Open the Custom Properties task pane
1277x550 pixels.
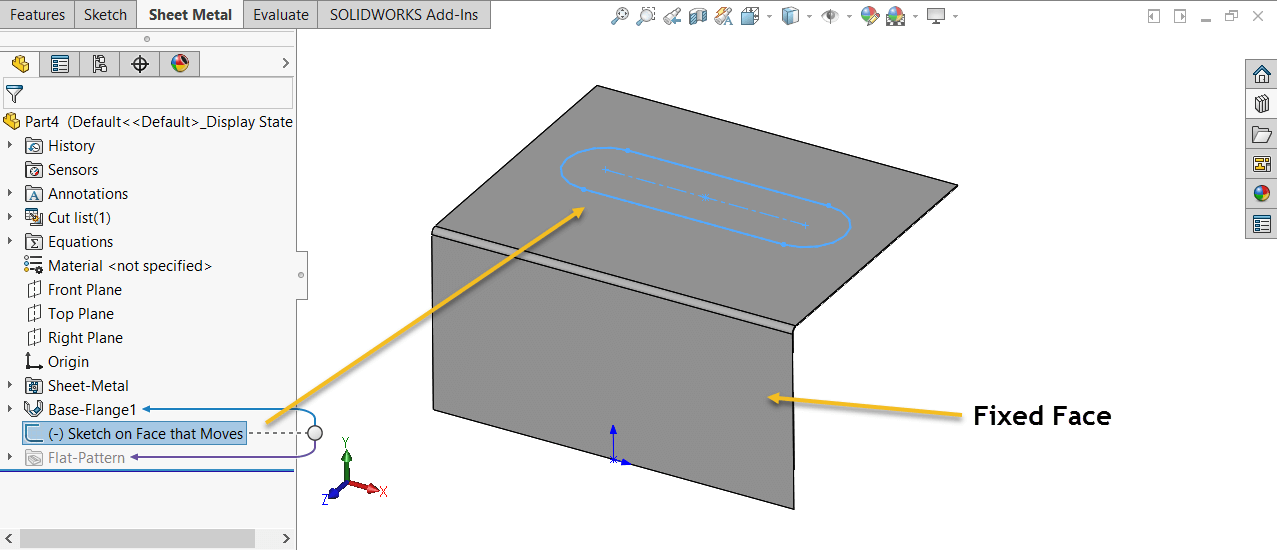(x=1261, y=224)
